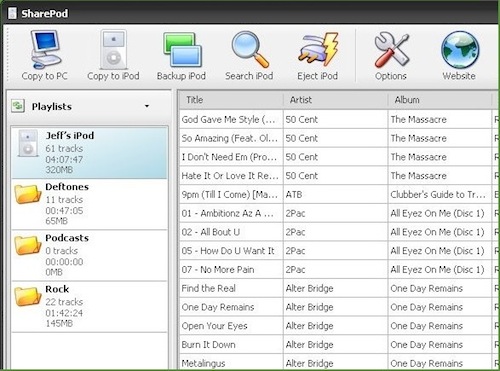Select the Jeff's iPod entry name
Image resolution: width=500 pixels, height=371 pixels.
pos(70,135)
